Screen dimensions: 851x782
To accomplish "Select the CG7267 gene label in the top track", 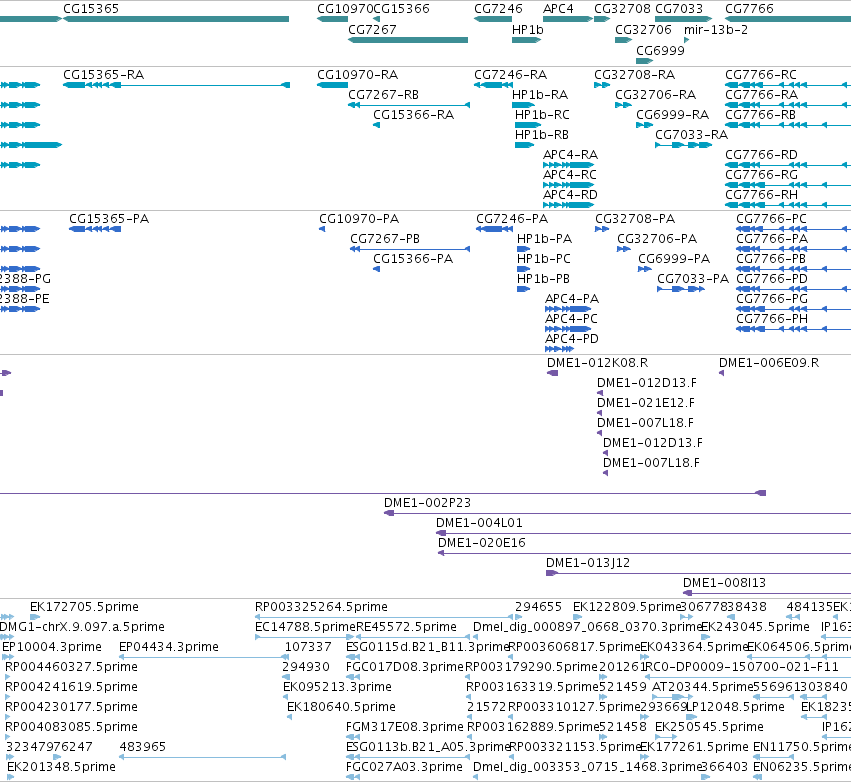I will coord(372,29).
